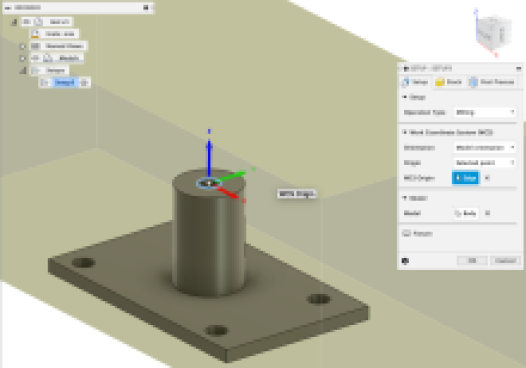Select the Setup1 item in browser tree
The image size is (526, 368).
point(65,83)
